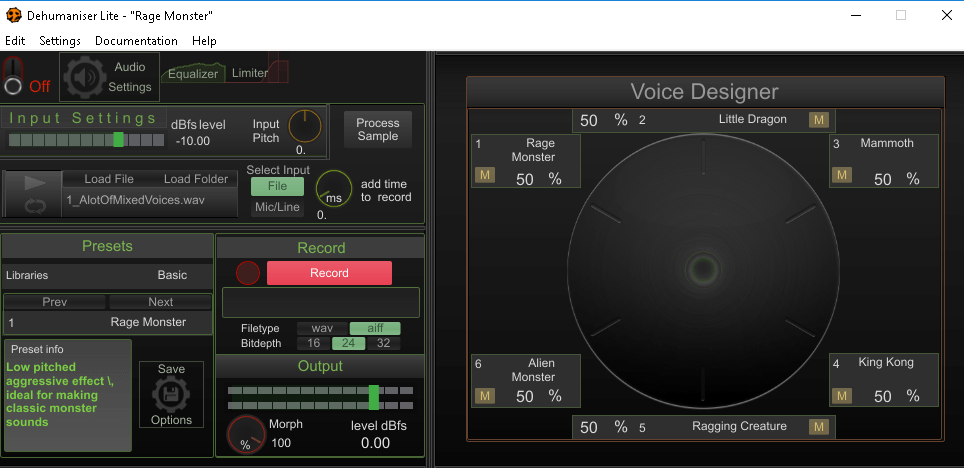This screenshot has width=964, height=468.
Task: Open the Documentation menu
Action: pos(136,41)
